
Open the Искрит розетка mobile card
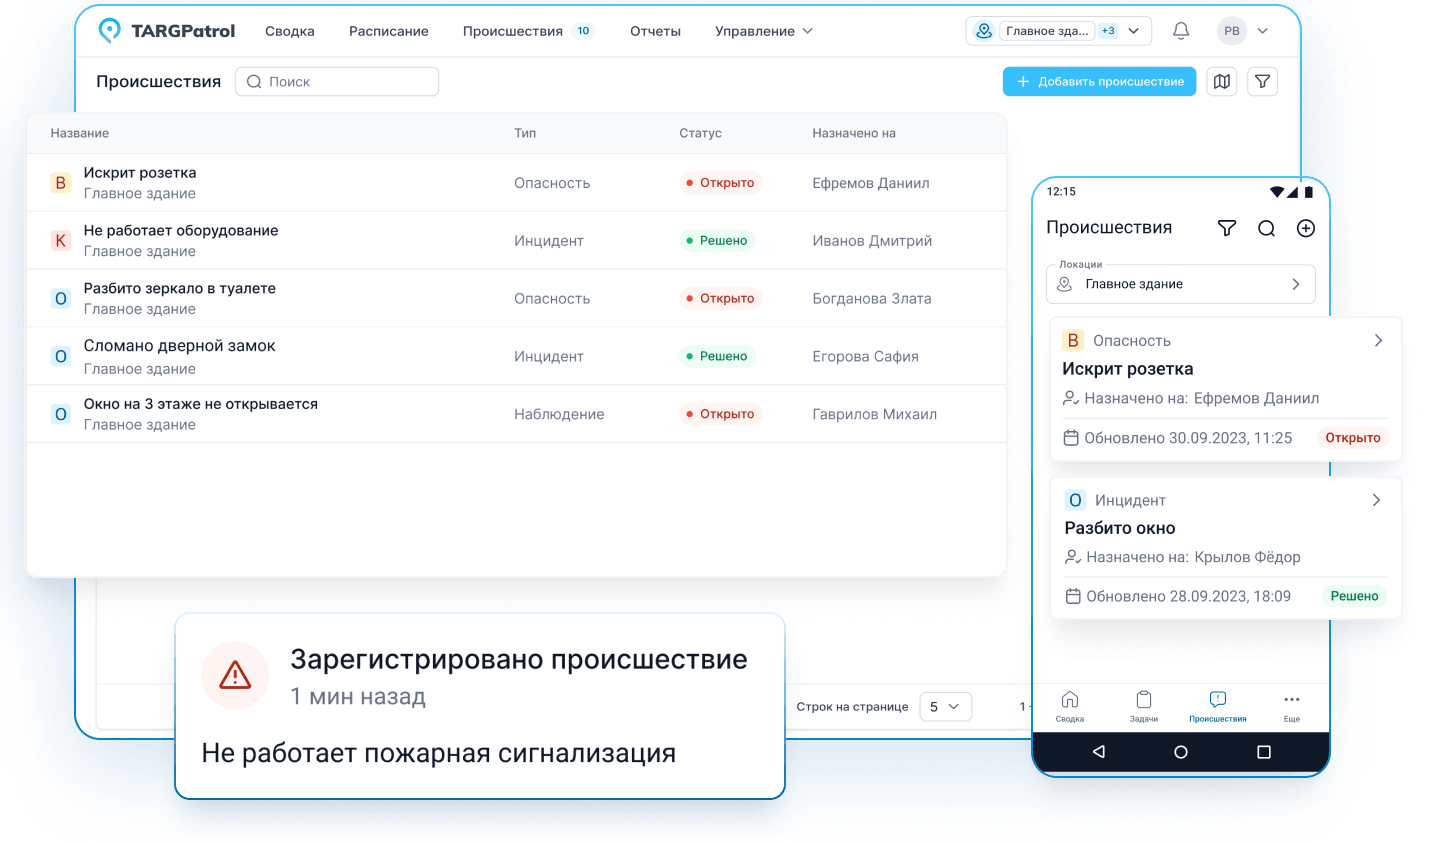1226,388
